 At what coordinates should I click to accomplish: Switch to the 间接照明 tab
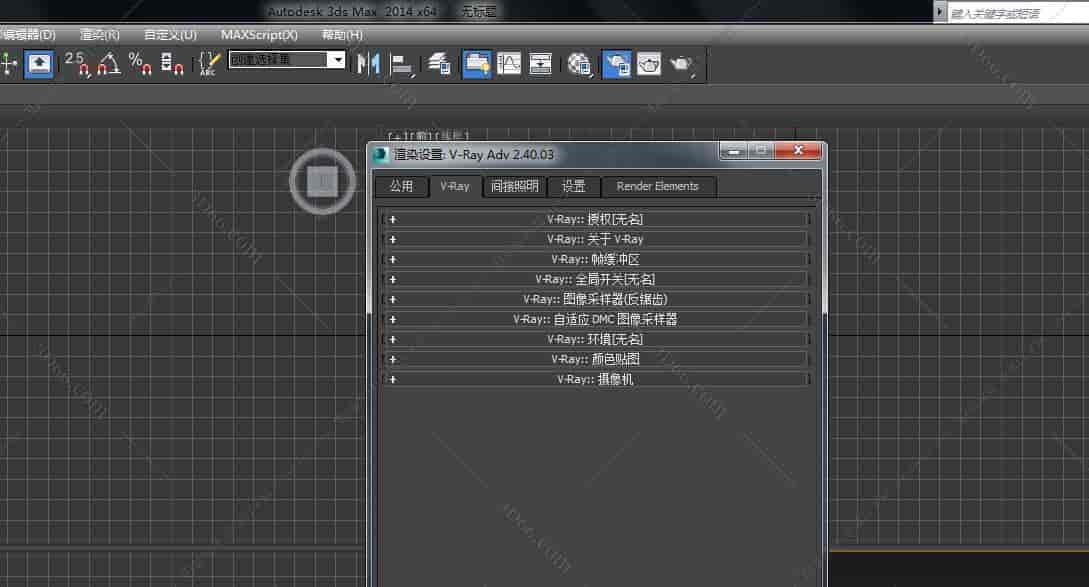coord(514,186)
